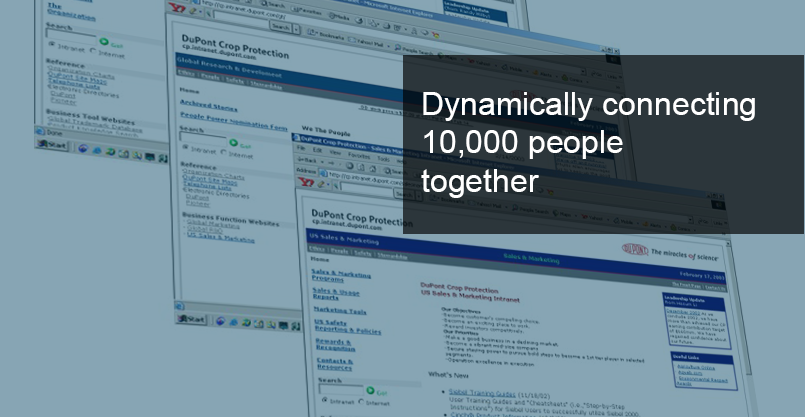Click sidebar Search input field in middle window
Screen dimensions: 805x417
coord(203,139)
